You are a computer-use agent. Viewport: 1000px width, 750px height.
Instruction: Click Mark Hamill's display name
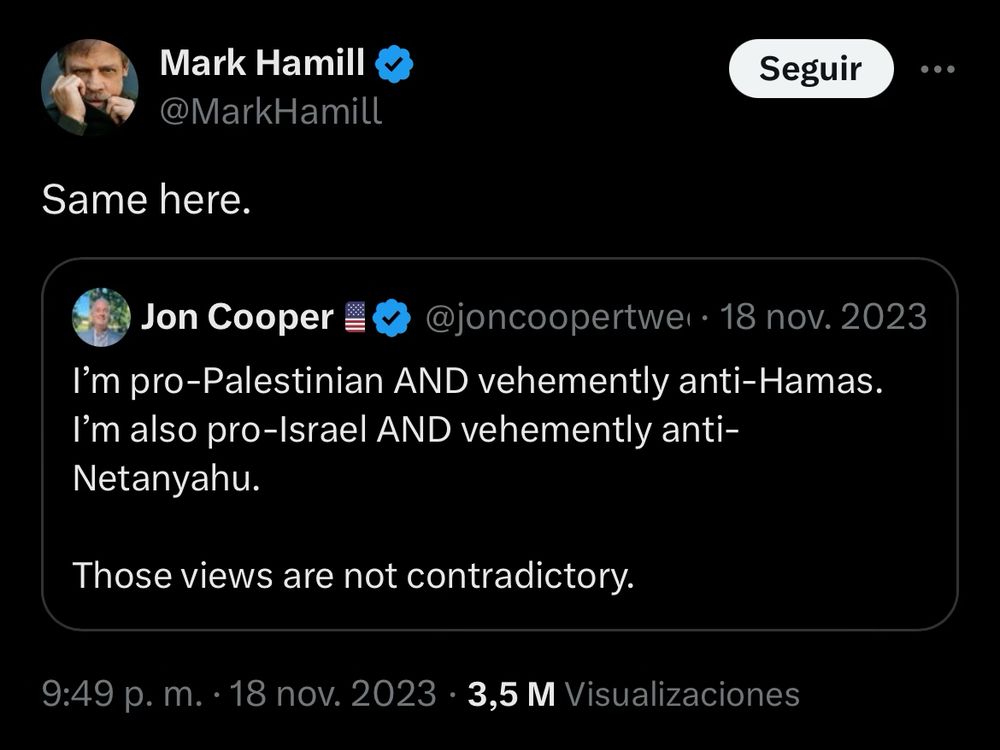point(264,62)
